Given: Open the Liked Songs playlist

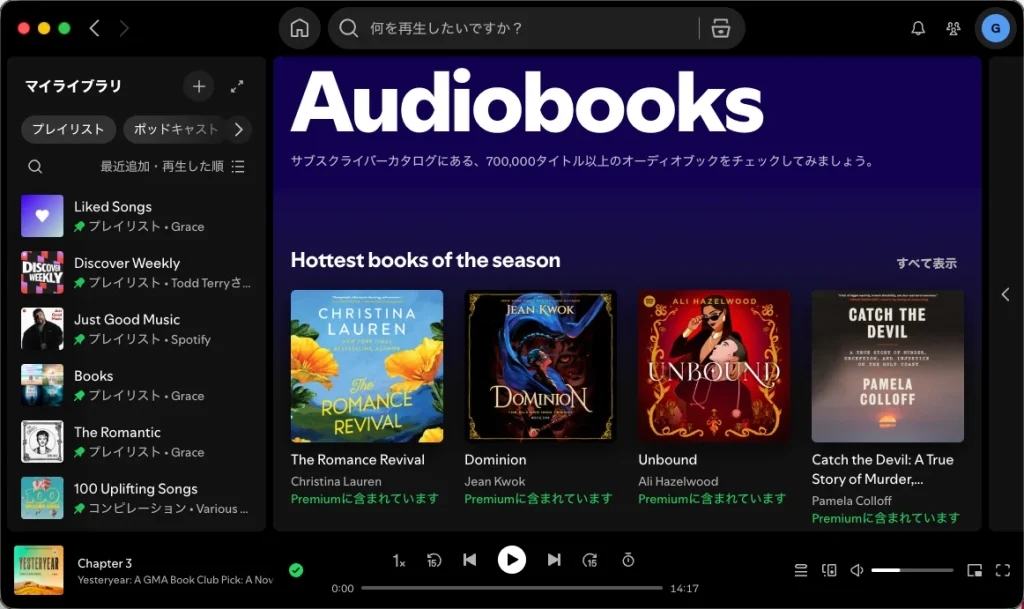Looking at the screenshot, I should 136,216.
